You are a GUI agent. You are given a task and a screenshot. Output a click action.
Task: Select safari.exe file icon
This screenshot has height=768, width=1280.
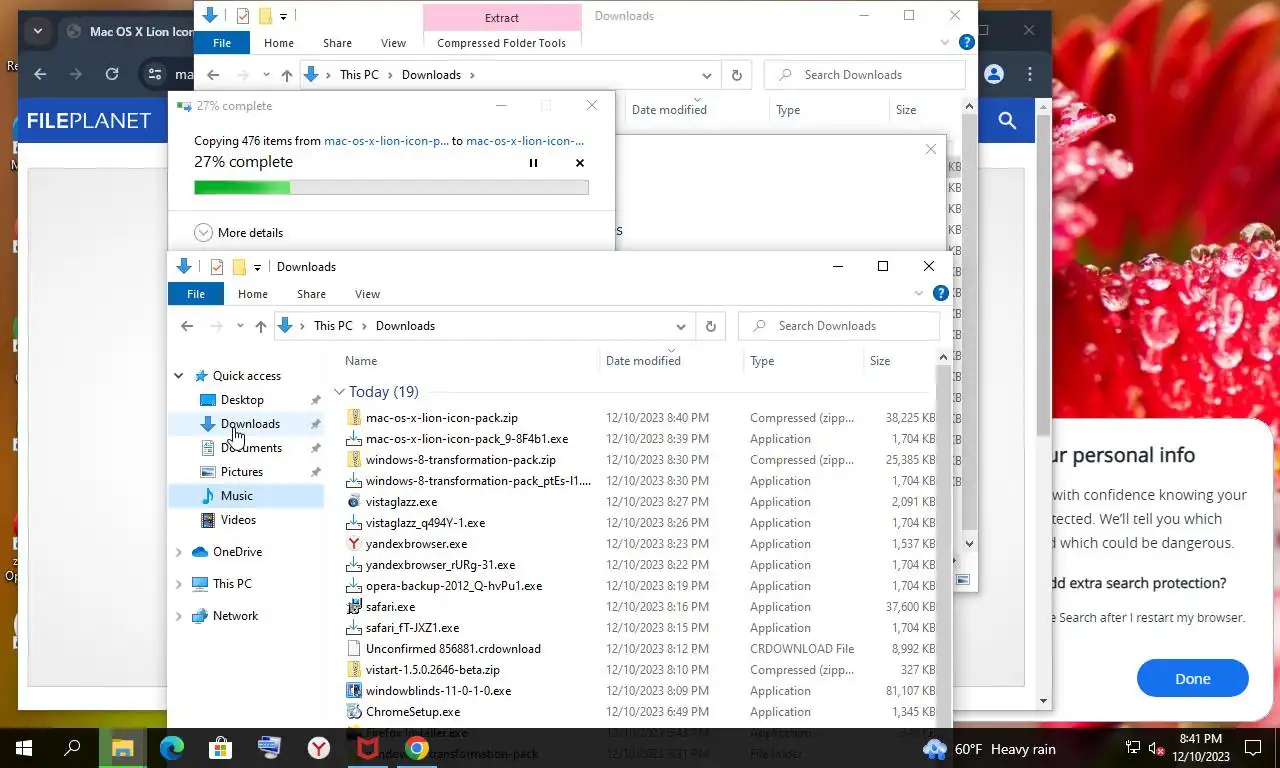coord(354,607)
